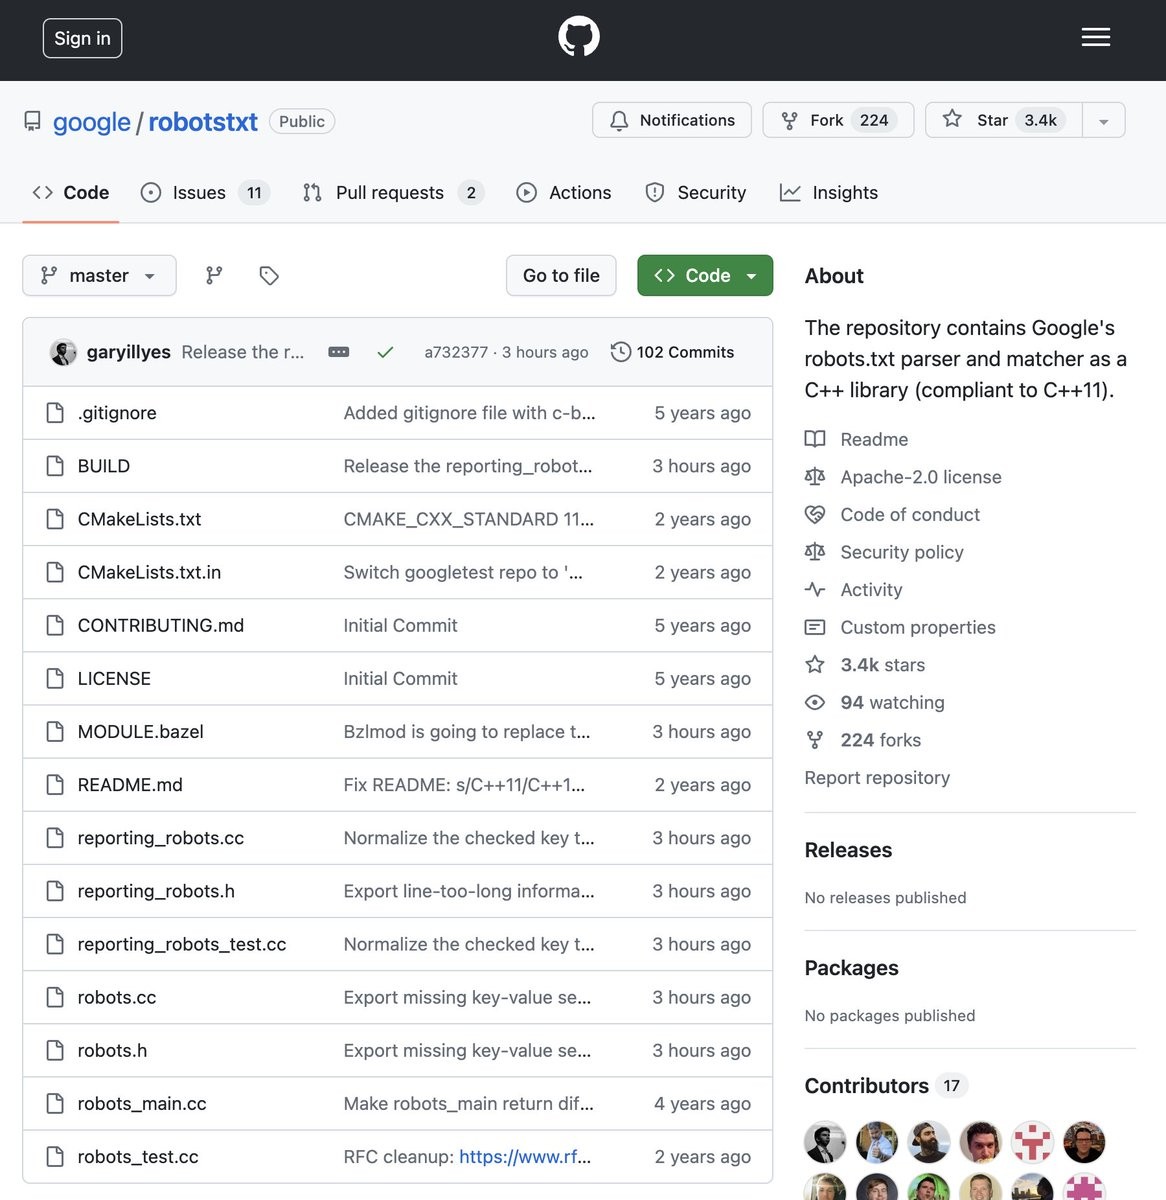
Task: Click the star icon beside 3.4k stars
Action: point(815,665)
